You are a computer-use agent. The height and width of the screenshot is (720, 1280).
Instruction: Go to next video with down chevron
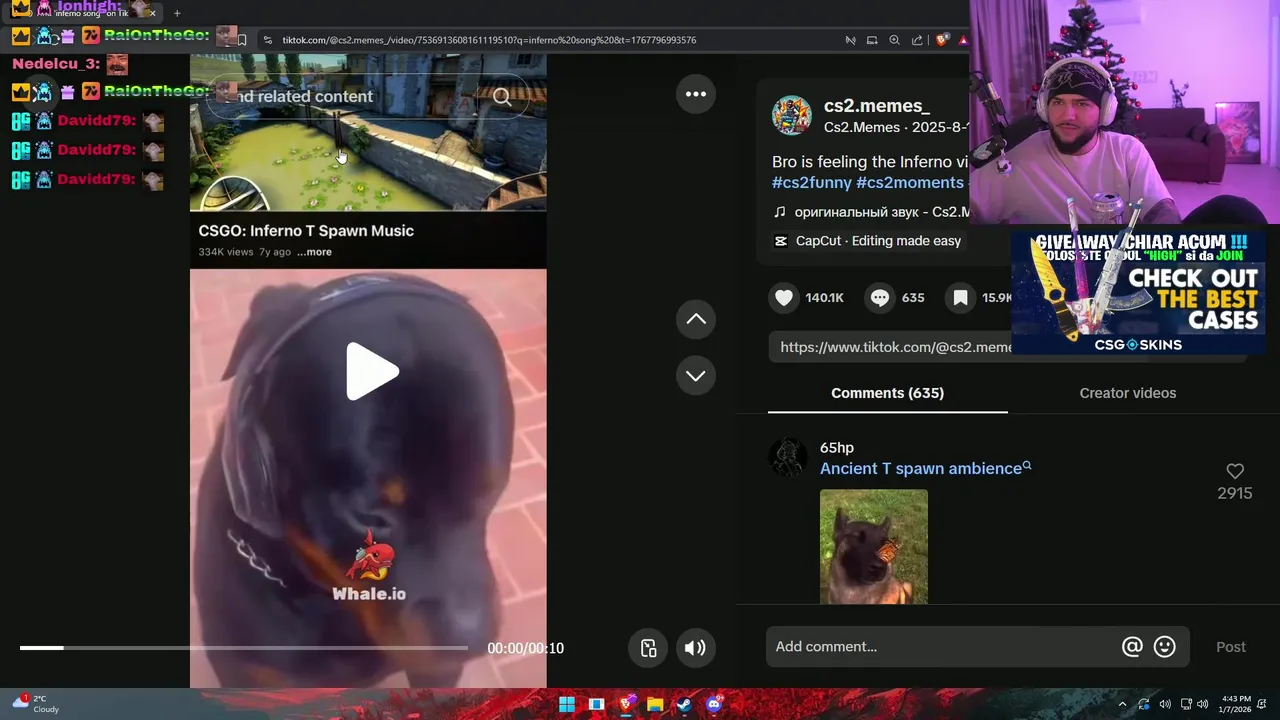pos(696,376)
